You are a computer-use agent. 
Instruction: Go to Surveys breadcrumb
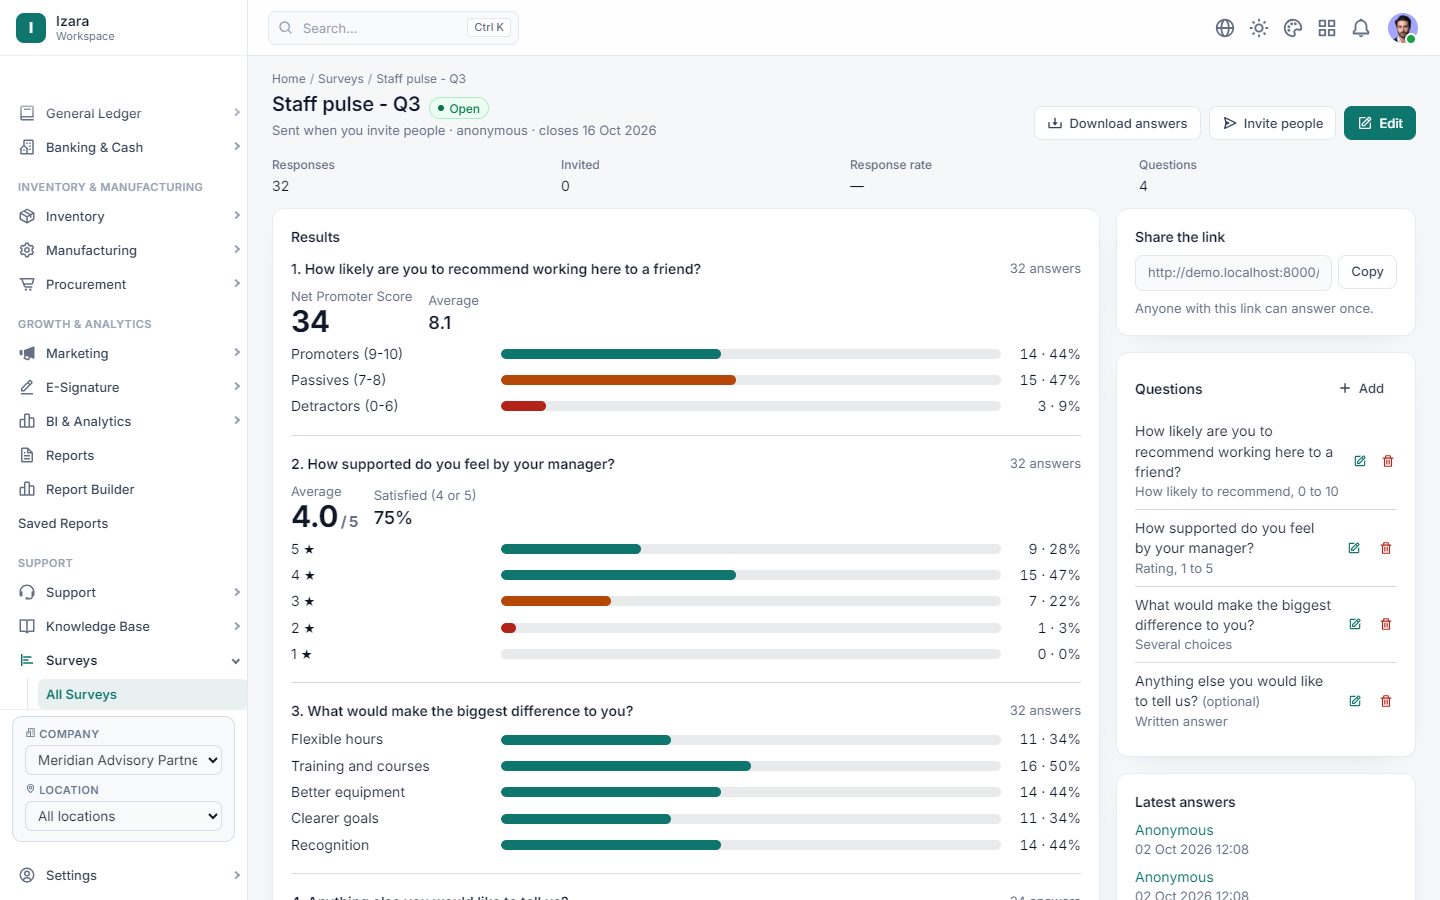[x=341, y=79]
